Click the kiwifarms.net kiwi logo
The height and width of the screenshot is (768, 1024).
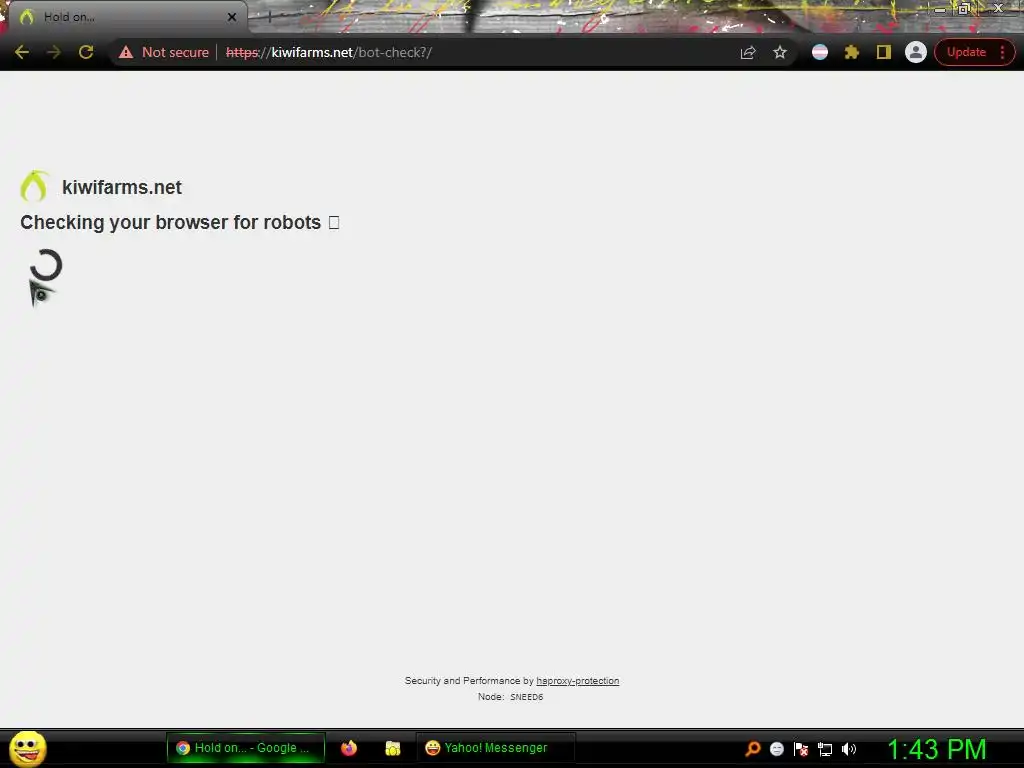point(34,186)
